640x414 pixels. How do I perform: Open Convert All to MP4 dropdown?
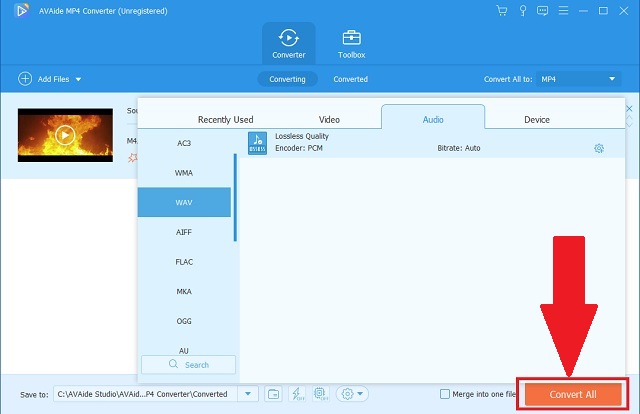(x=578, y=79)
